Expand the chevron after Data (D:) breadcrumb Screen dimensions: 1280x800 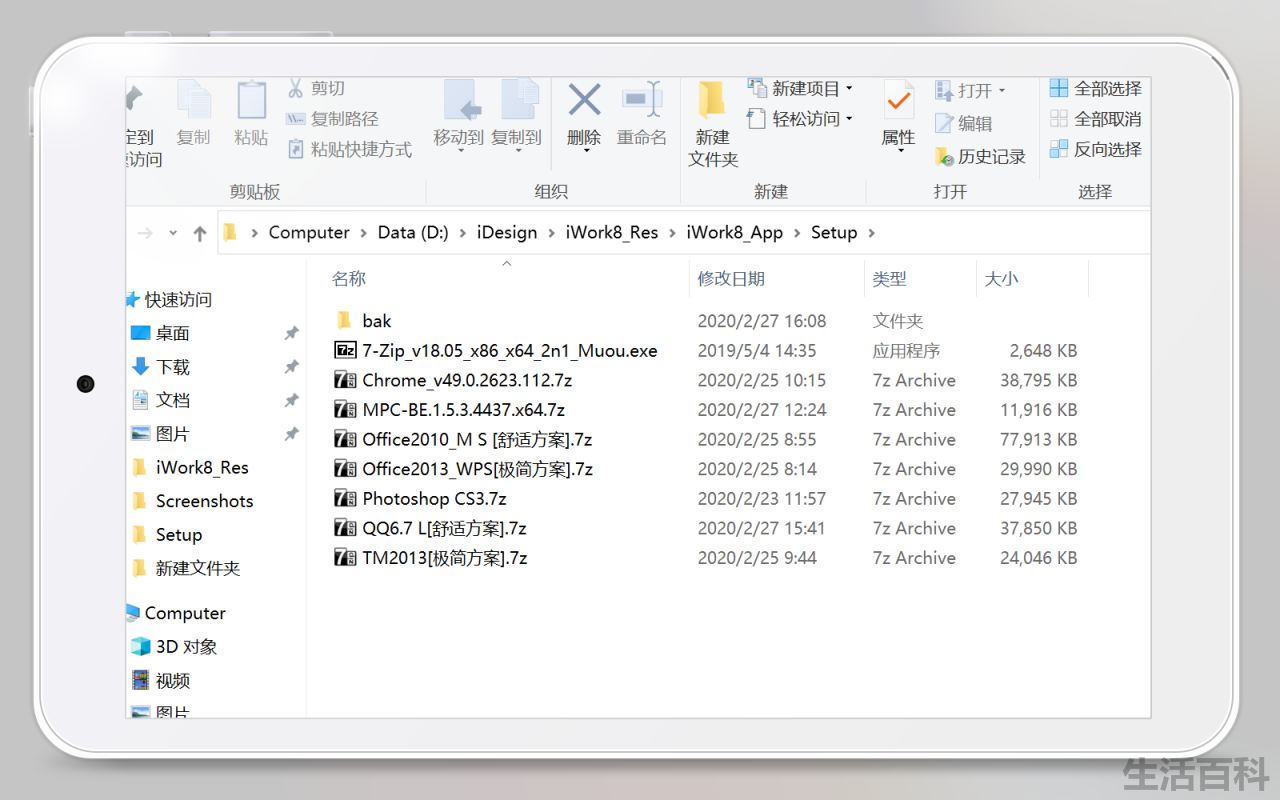click(463, 233)
